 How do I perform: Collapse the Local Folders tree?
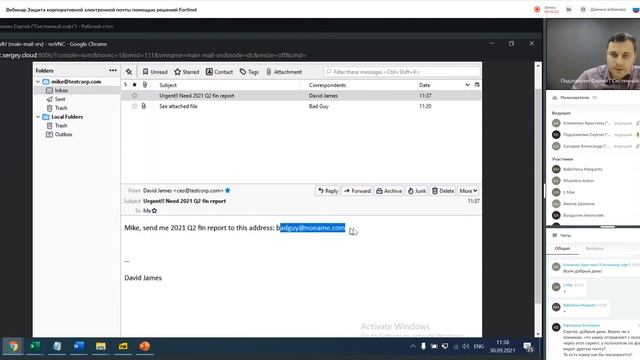click(x=38, y=117)
